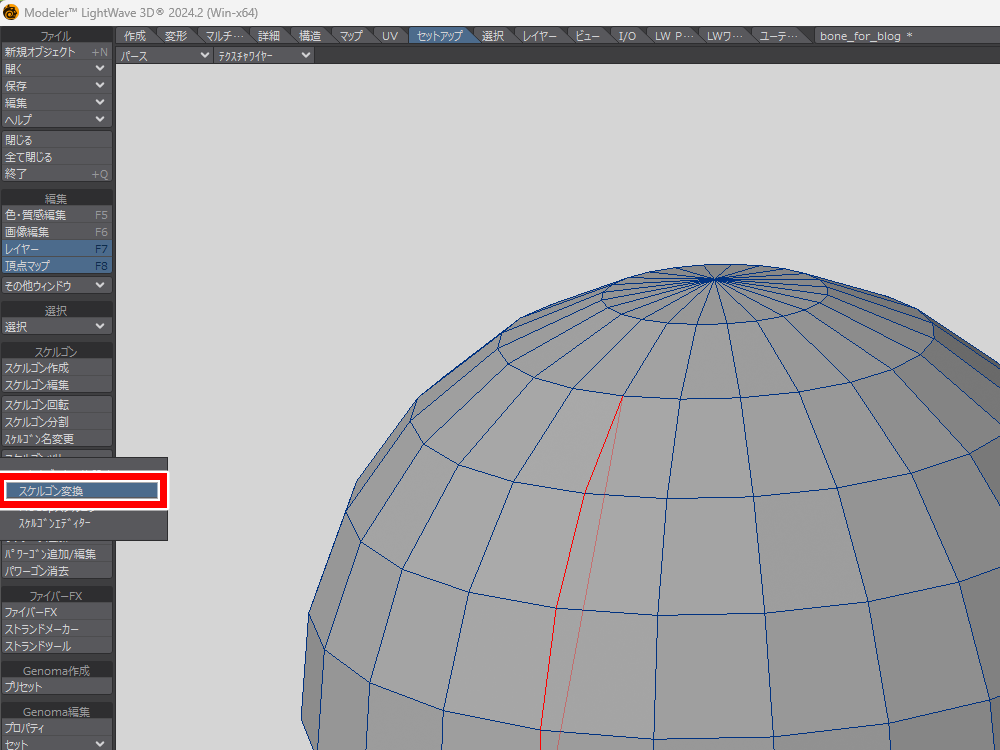Screen dimensions: 1000x750
Task: Open the パース viewport type dropdown
Action: click(x=164, y=56)
